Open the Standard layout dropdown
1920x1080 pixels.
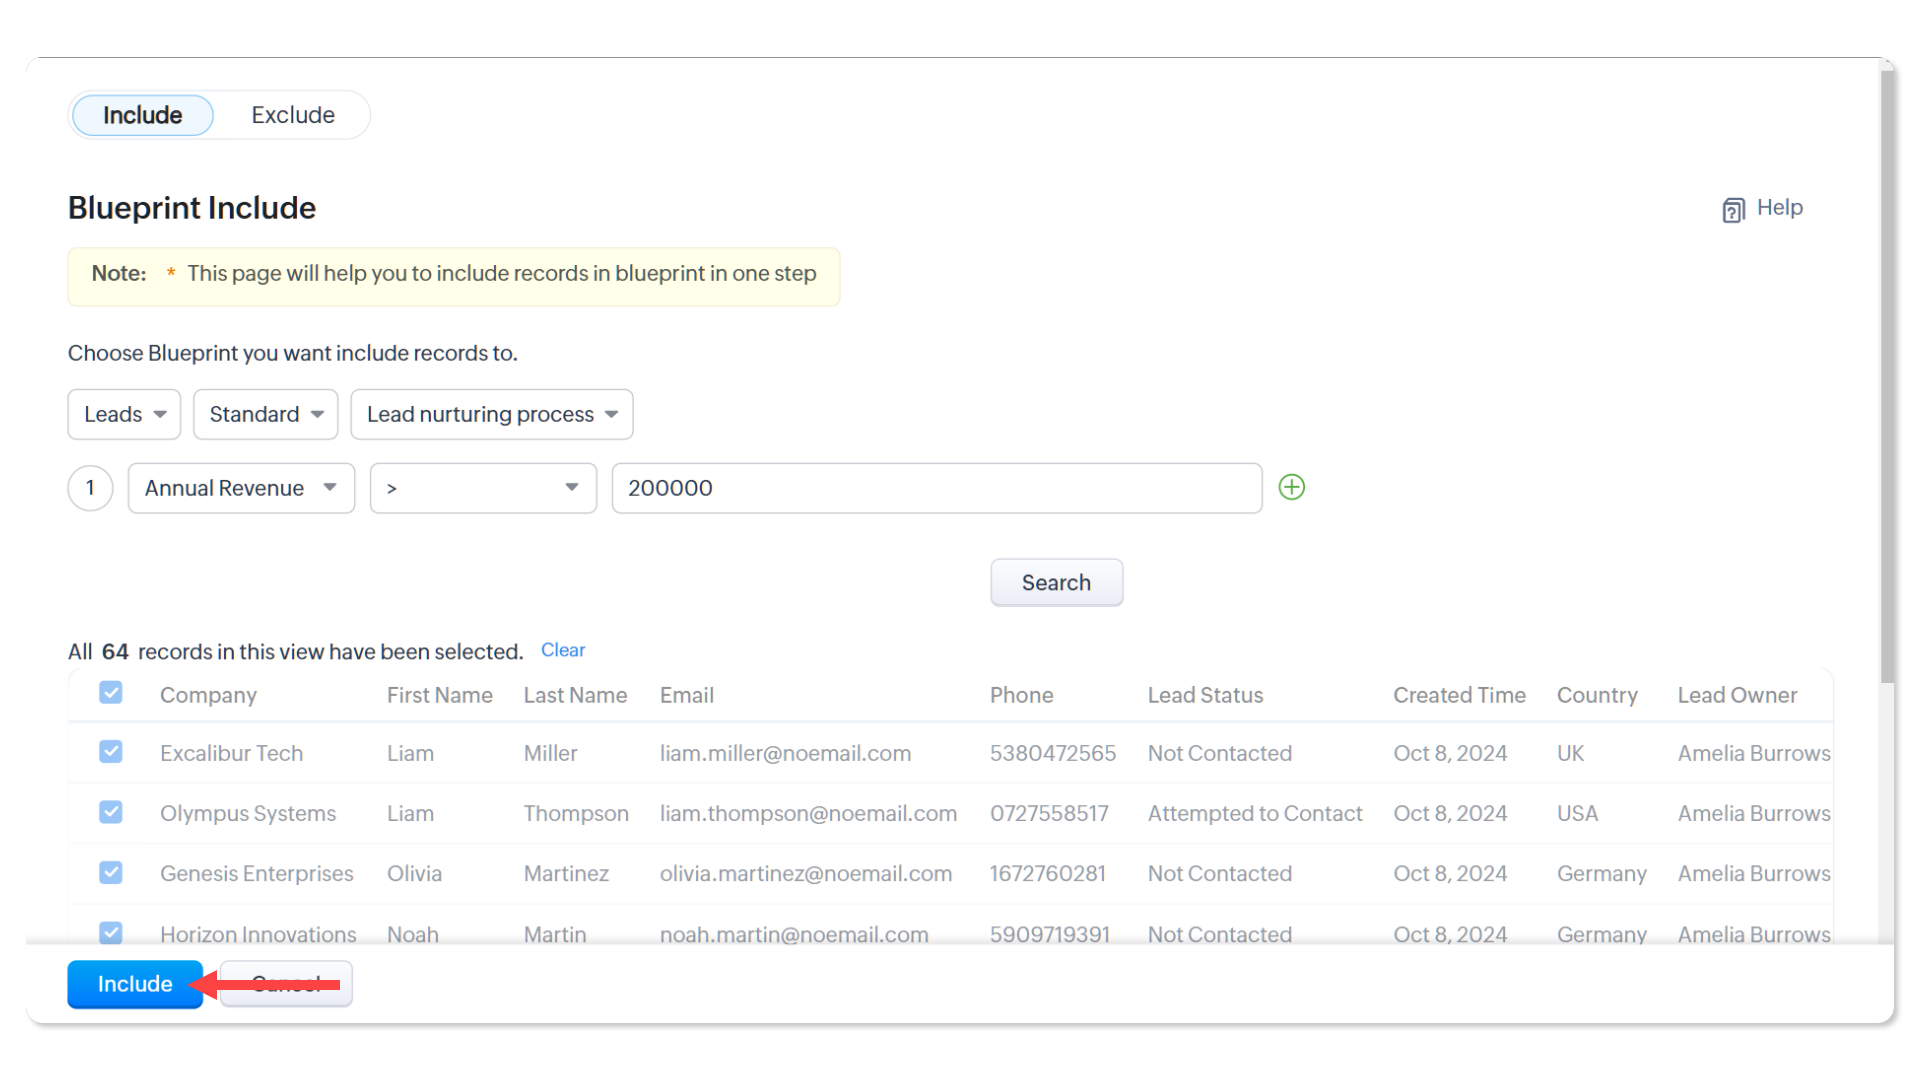(x=265, y=414)
